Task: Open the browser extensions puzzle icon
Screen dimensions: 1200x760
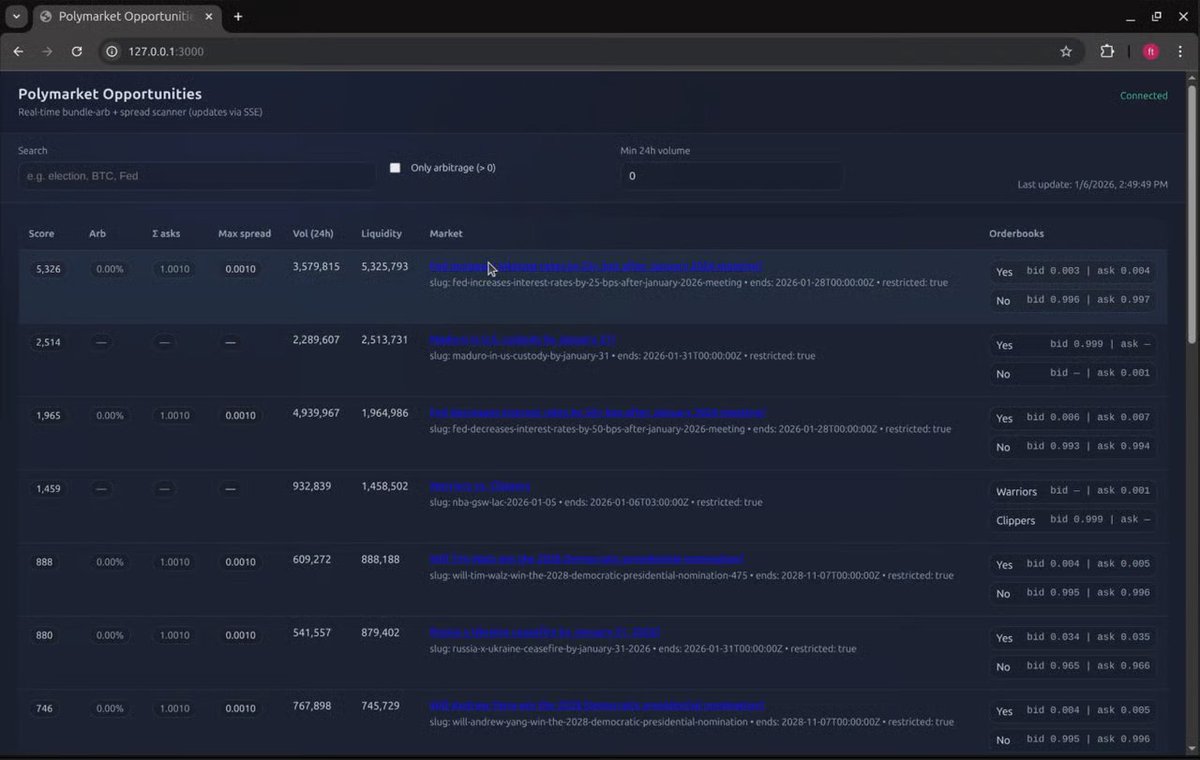Action: 1107,51
